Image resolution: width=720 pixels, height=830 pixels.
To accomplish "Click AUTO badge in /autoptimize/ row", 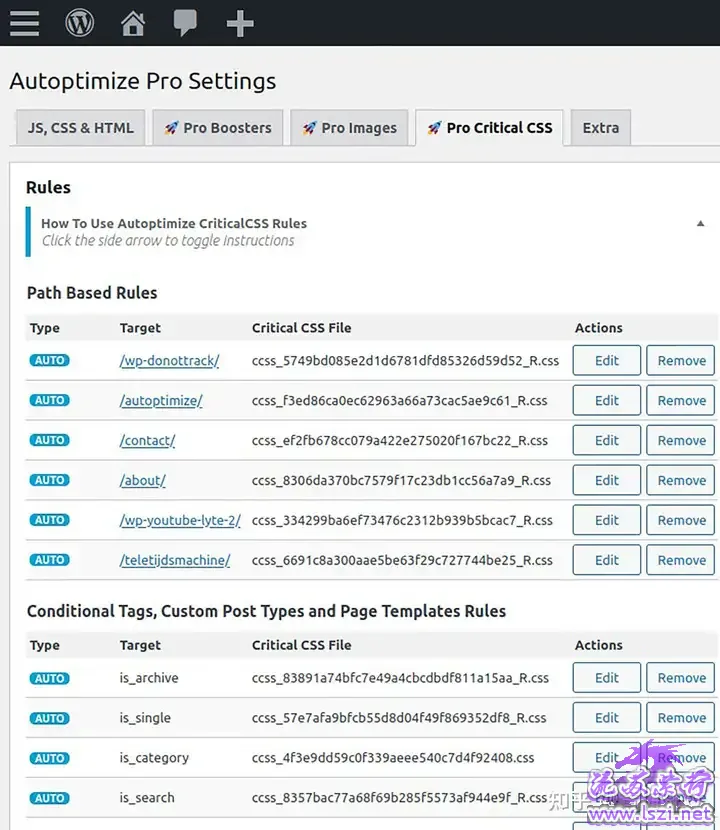I will 49,400.
